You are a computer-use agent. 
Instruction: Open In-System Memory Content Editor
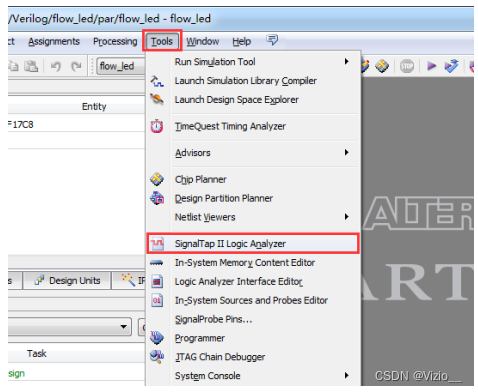[253, 263]
